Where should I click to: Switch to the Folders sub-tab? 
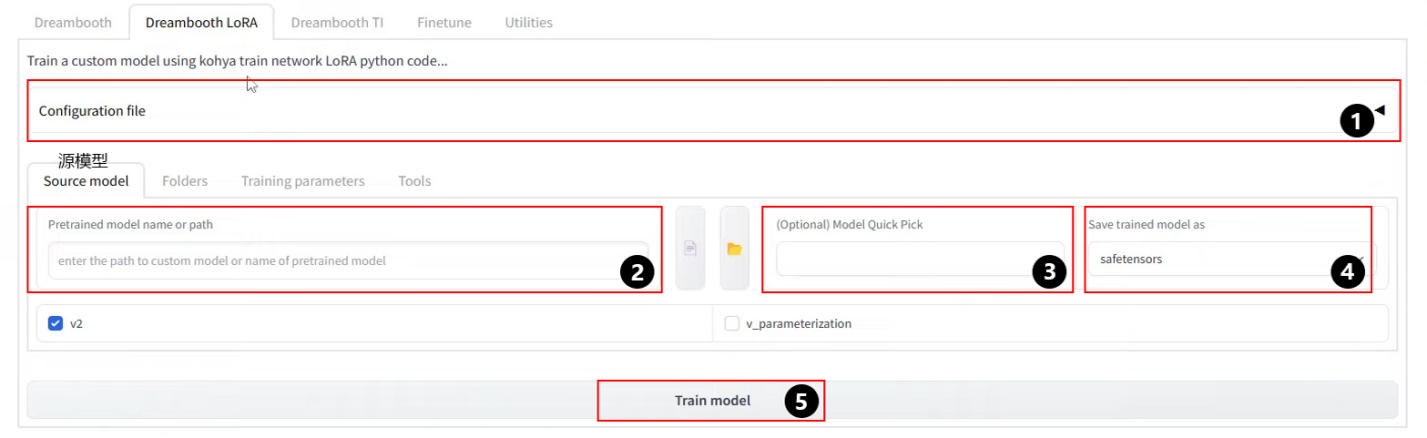click(185, 181)
